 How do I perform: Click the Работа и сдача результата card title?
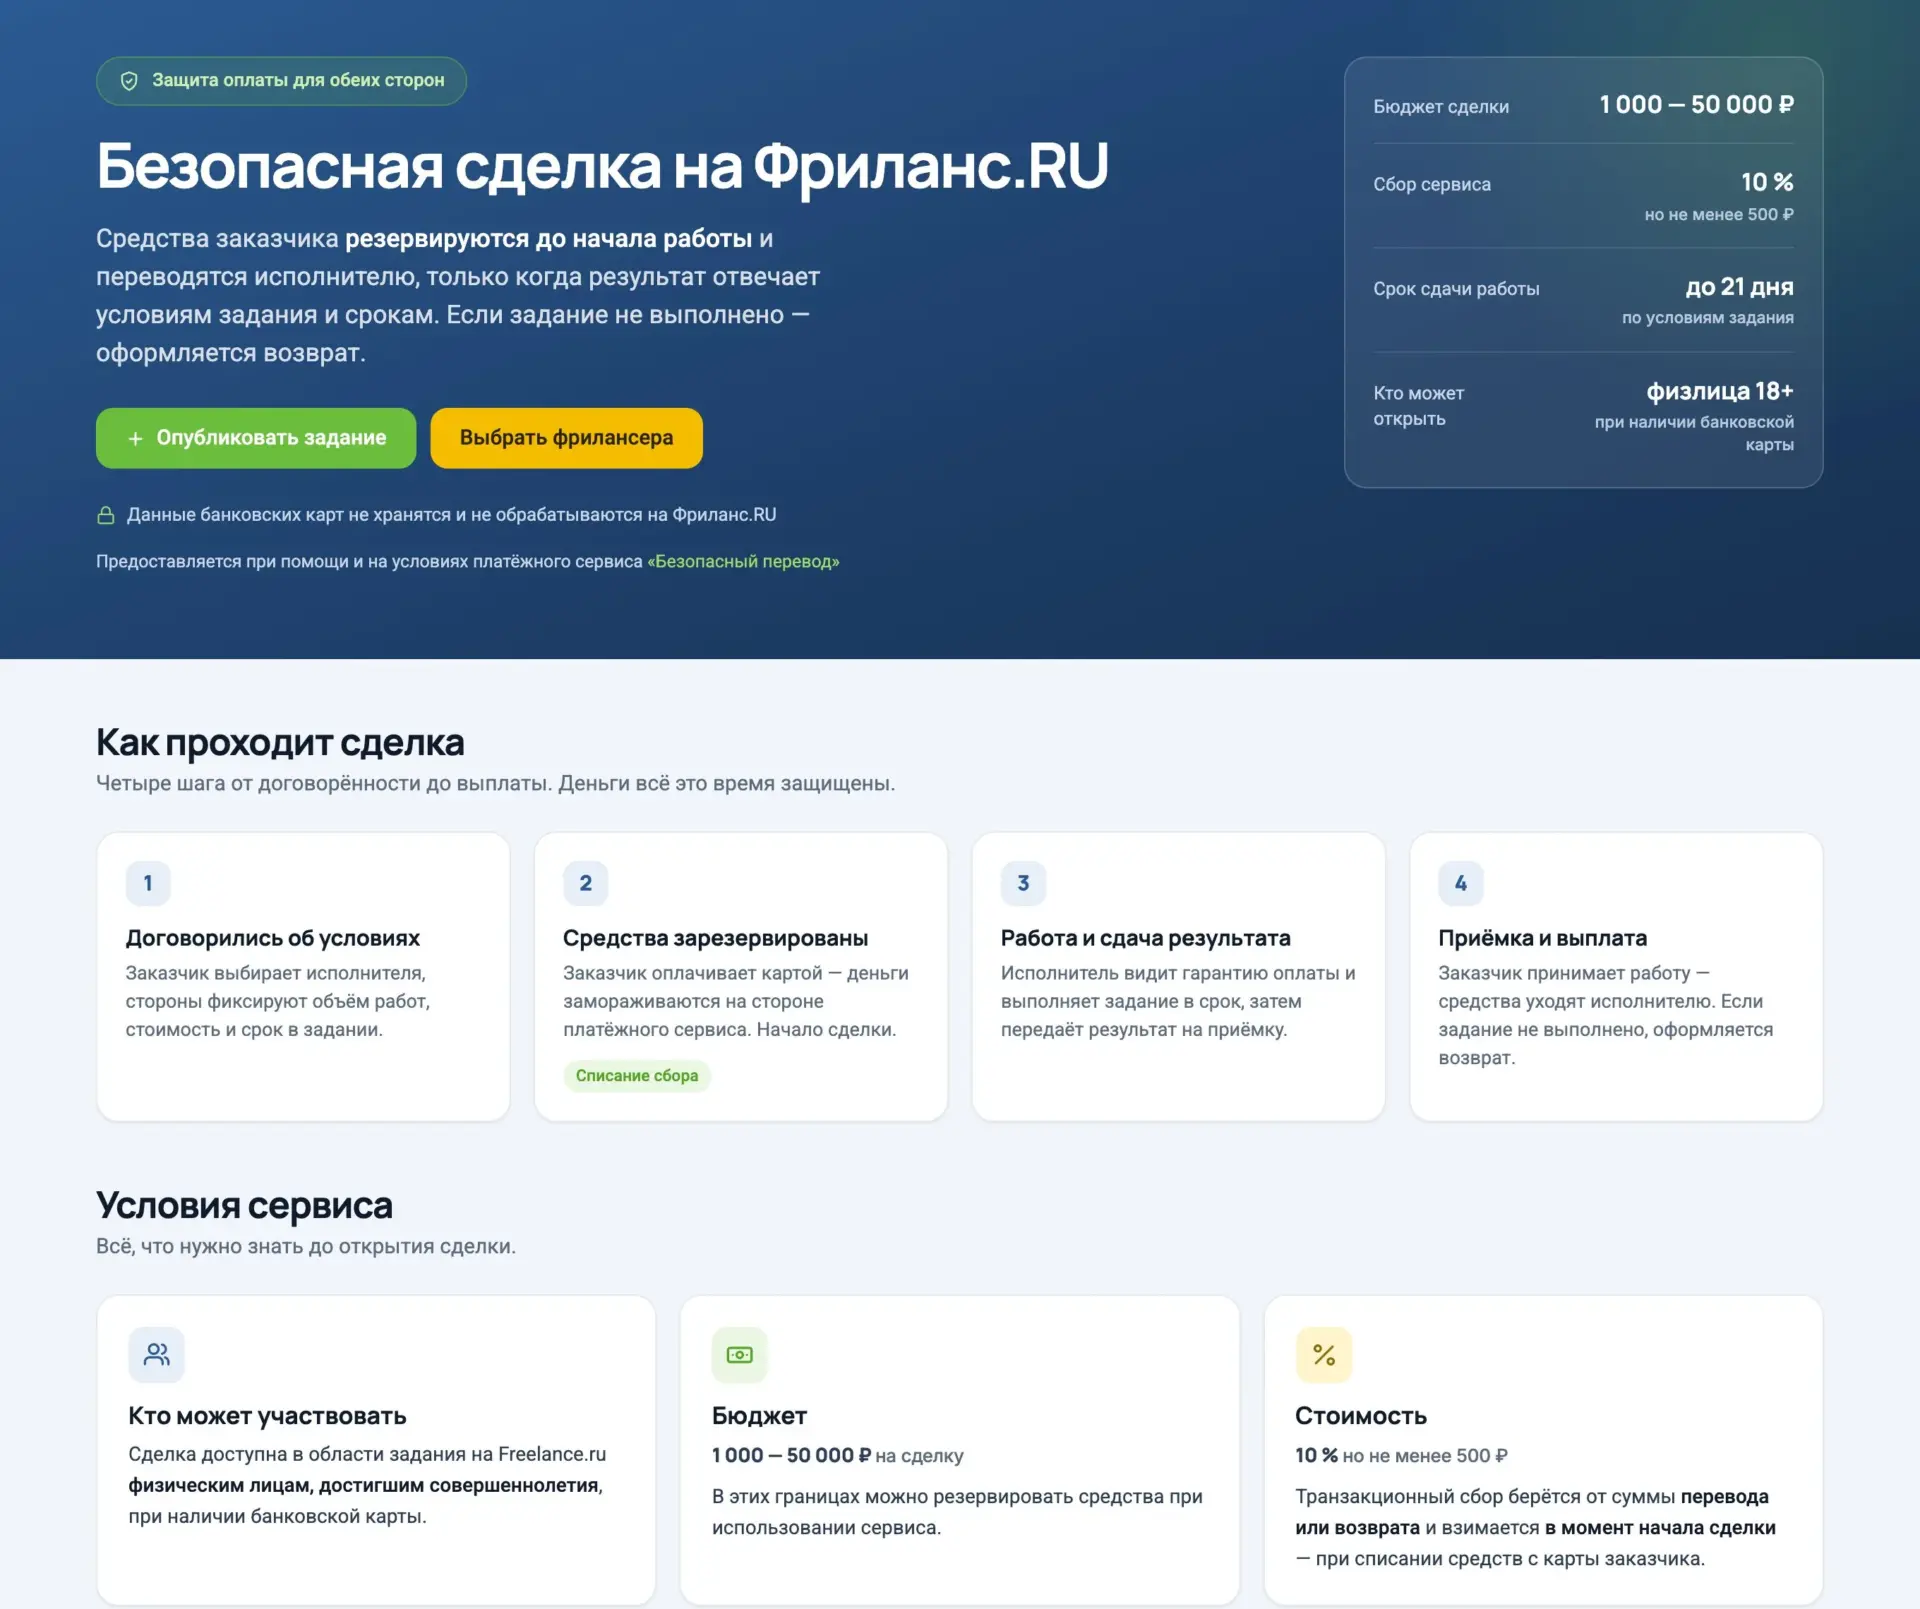point(1145,938)
